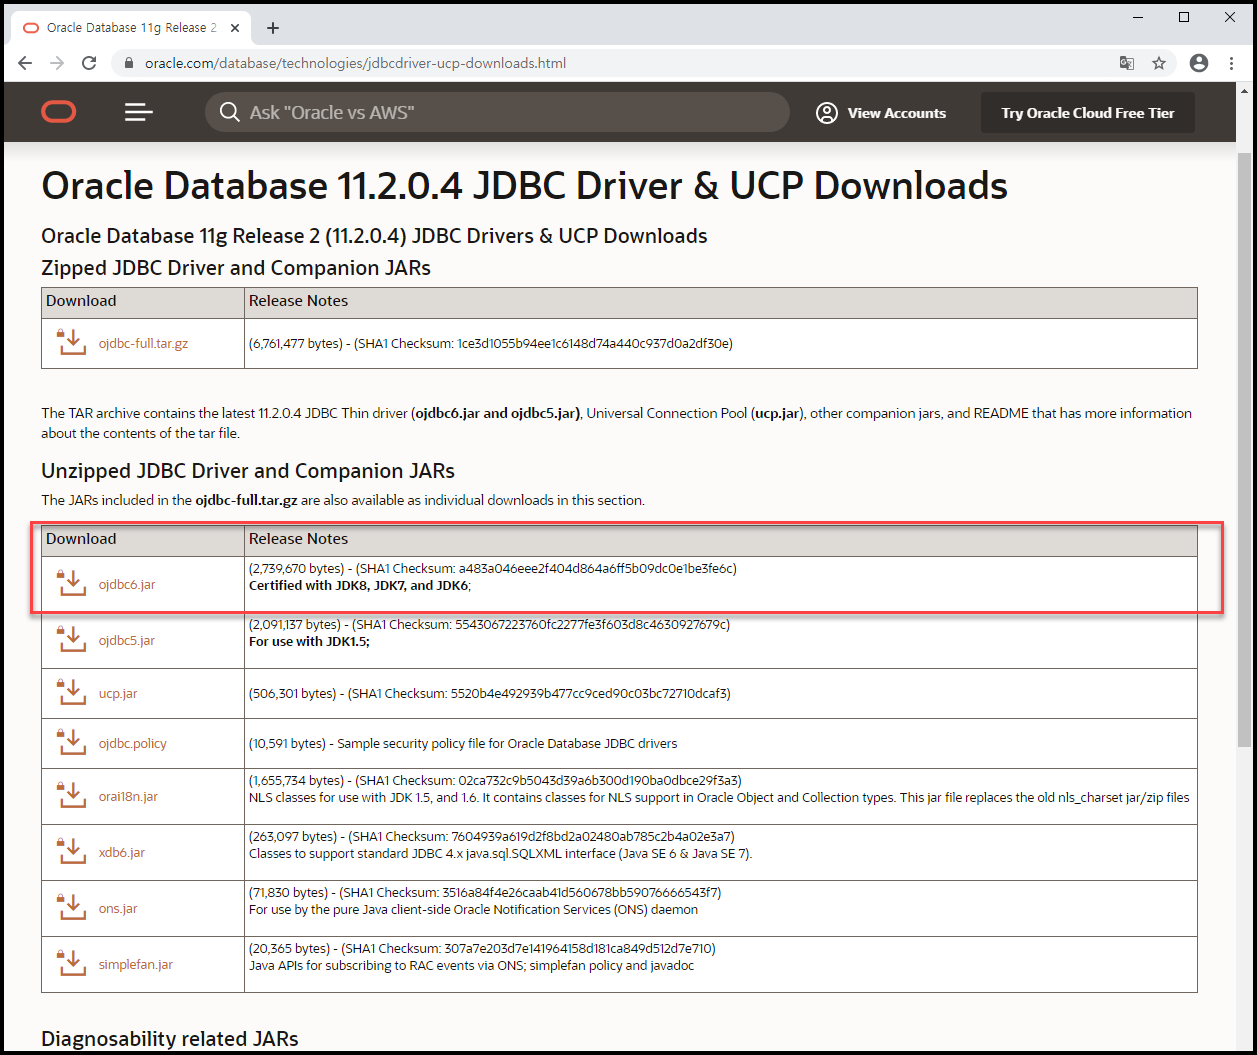
Task: Click the main page title heading
Action: 524,186
